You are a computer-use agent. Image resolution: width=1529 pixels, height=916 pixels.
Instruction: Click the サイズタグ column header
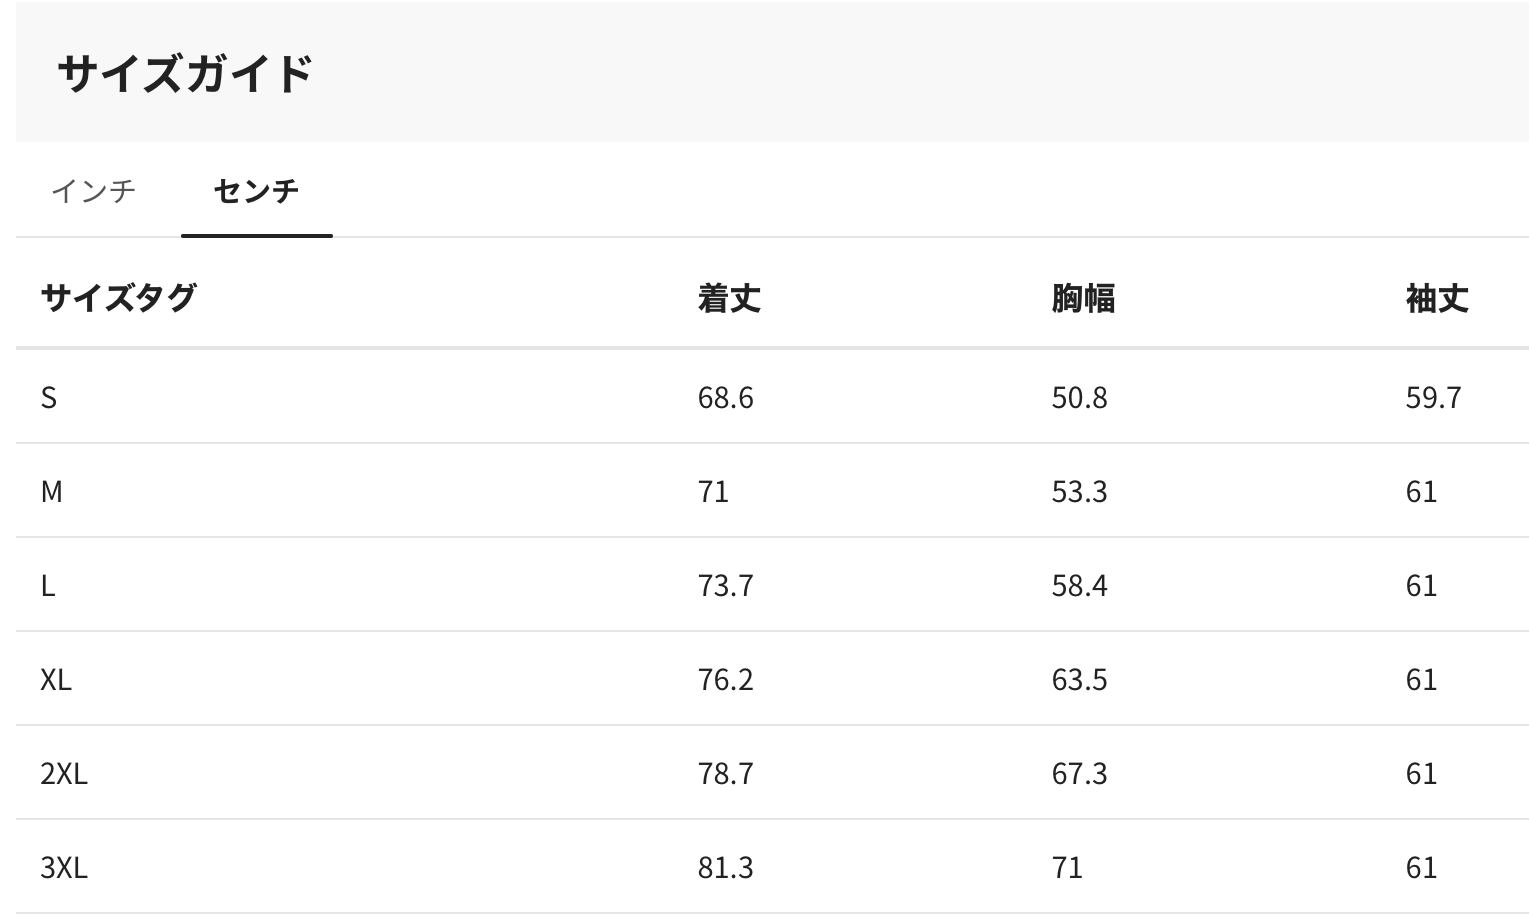tap(118, 298)
